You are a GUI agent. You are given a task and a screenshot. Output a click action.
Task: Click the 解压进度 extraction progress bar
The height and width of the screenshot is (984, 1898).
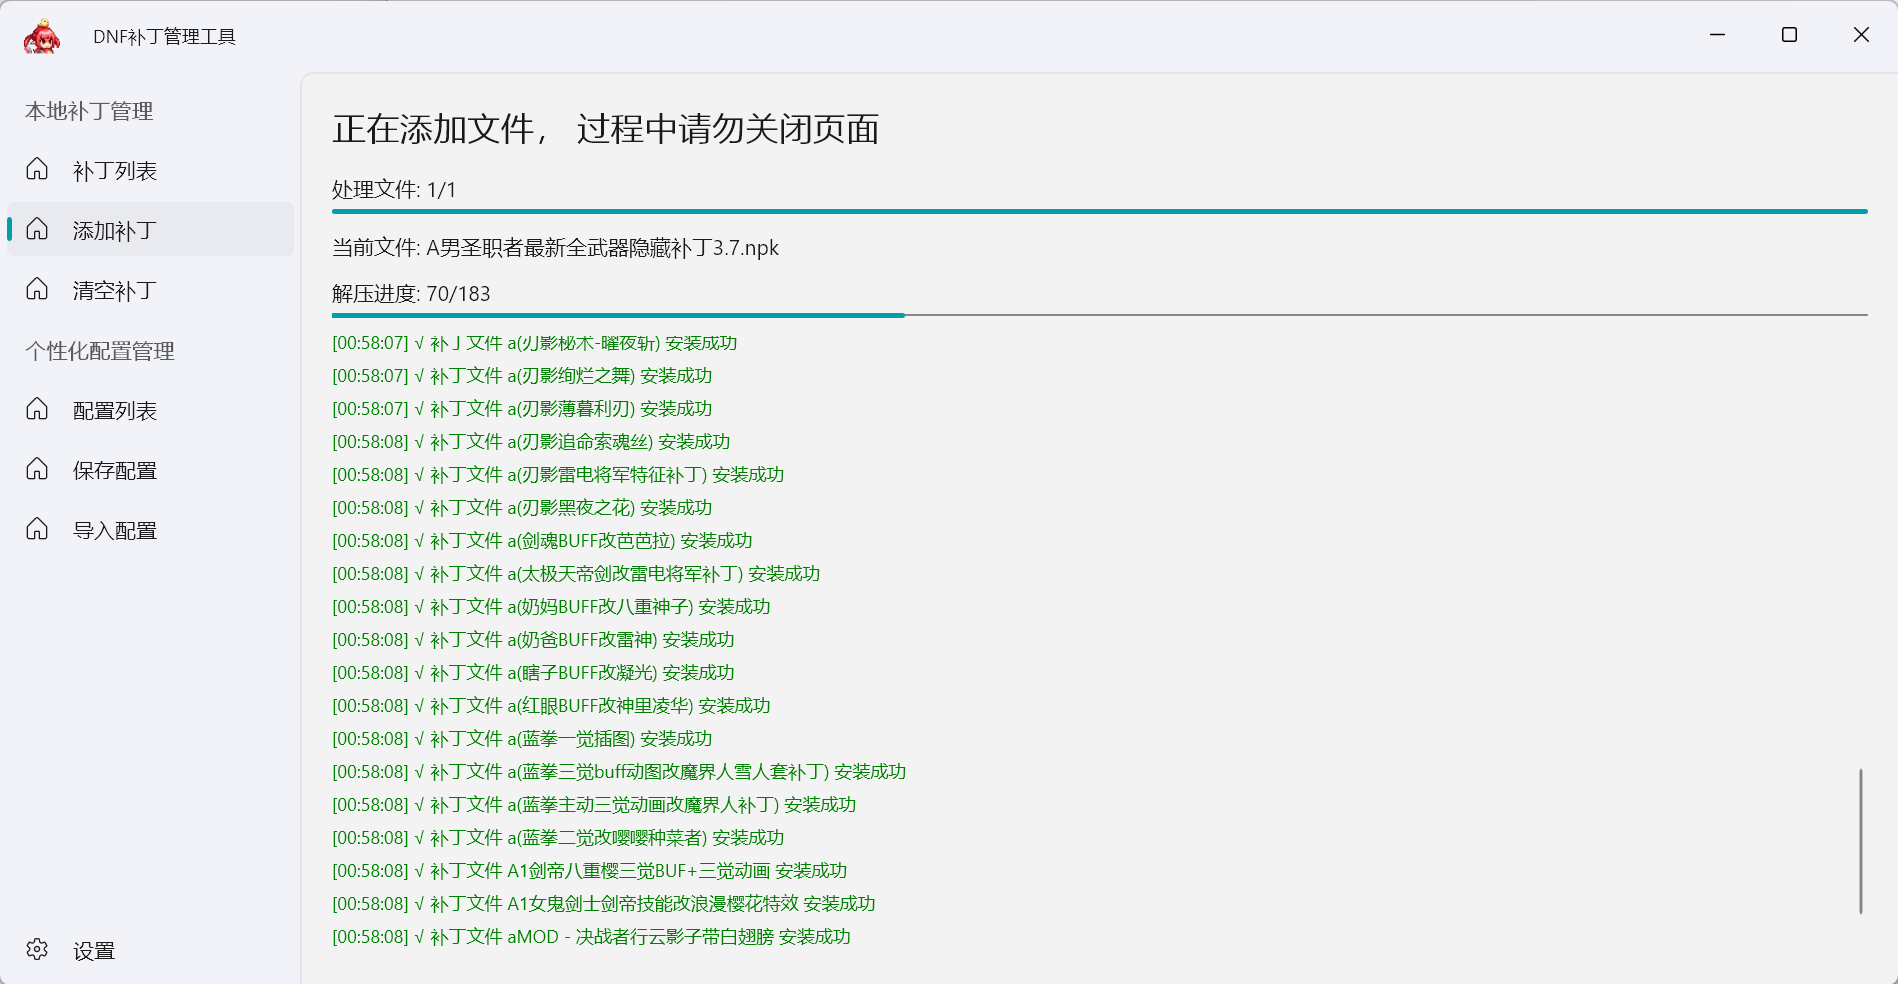coord(1099,315)
